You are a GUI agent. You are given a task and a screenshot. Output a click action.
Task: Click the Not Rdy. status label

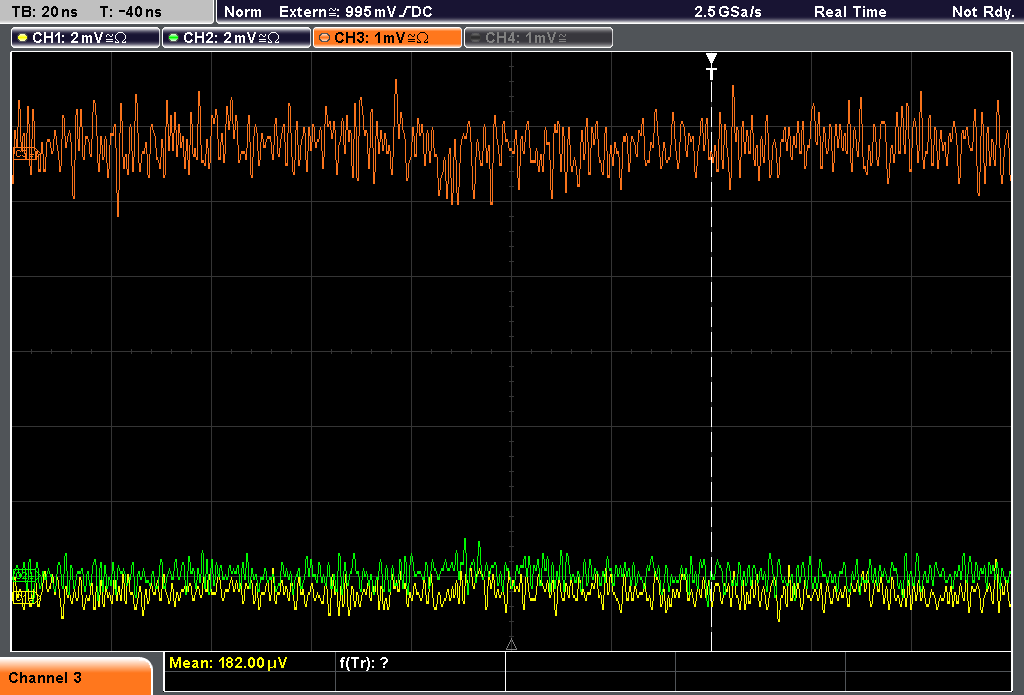[982, 12]
